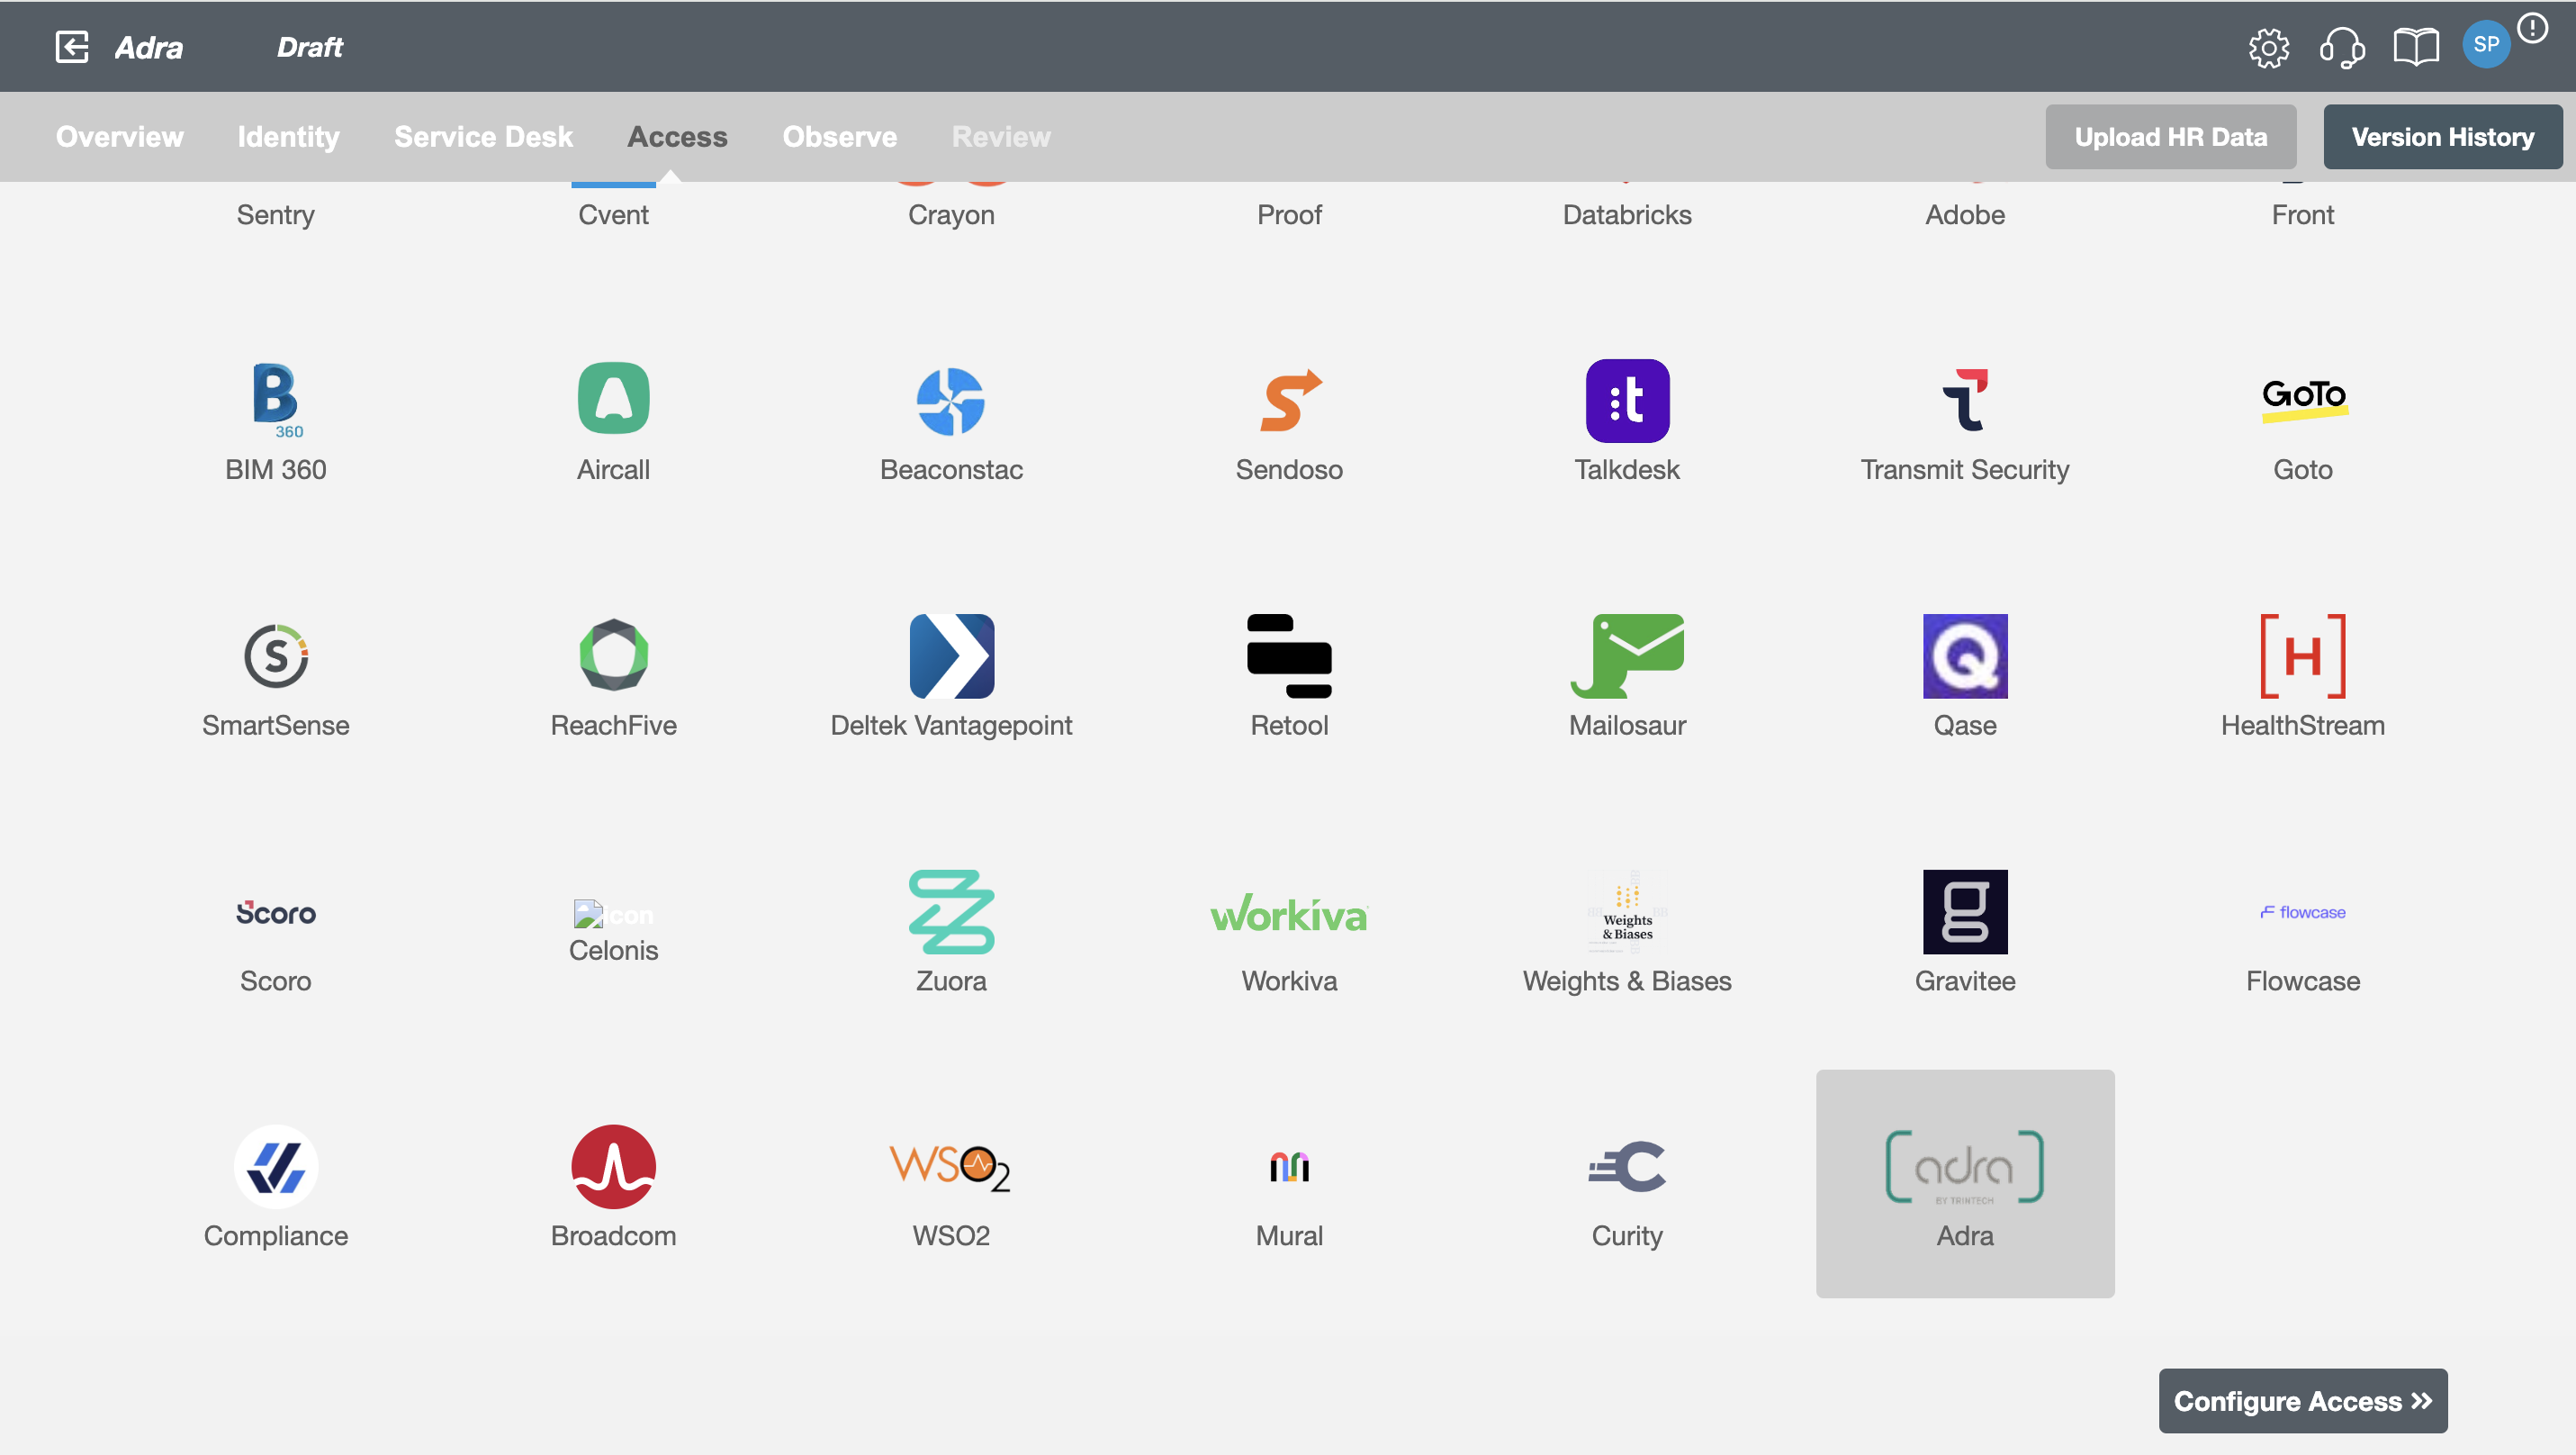Click the highlighted Adra app tile
Image resolution: width=2576 pixels, height=1455 pixels.
click(x=1964, y=1183)
